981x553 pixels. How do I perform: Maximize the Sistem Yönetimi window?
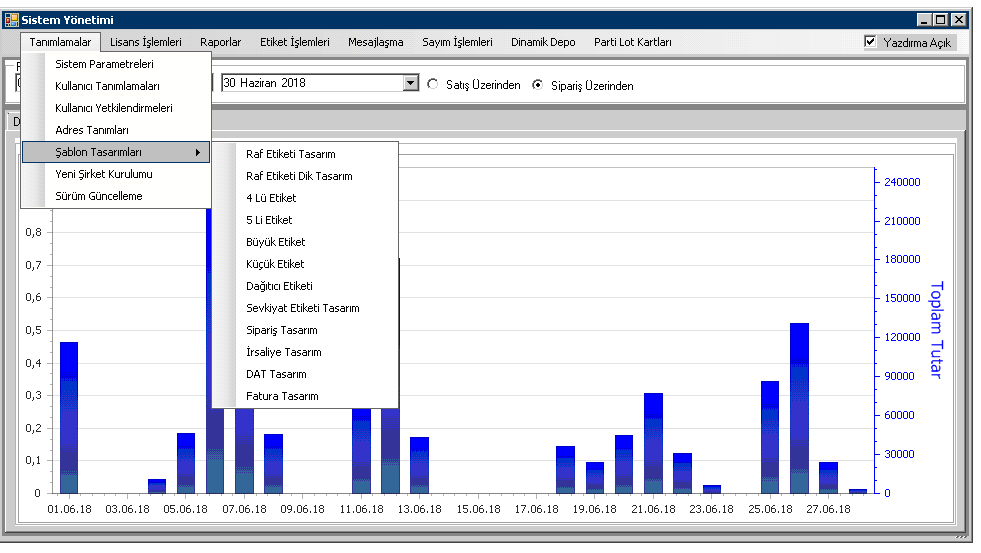click(940, 20)
